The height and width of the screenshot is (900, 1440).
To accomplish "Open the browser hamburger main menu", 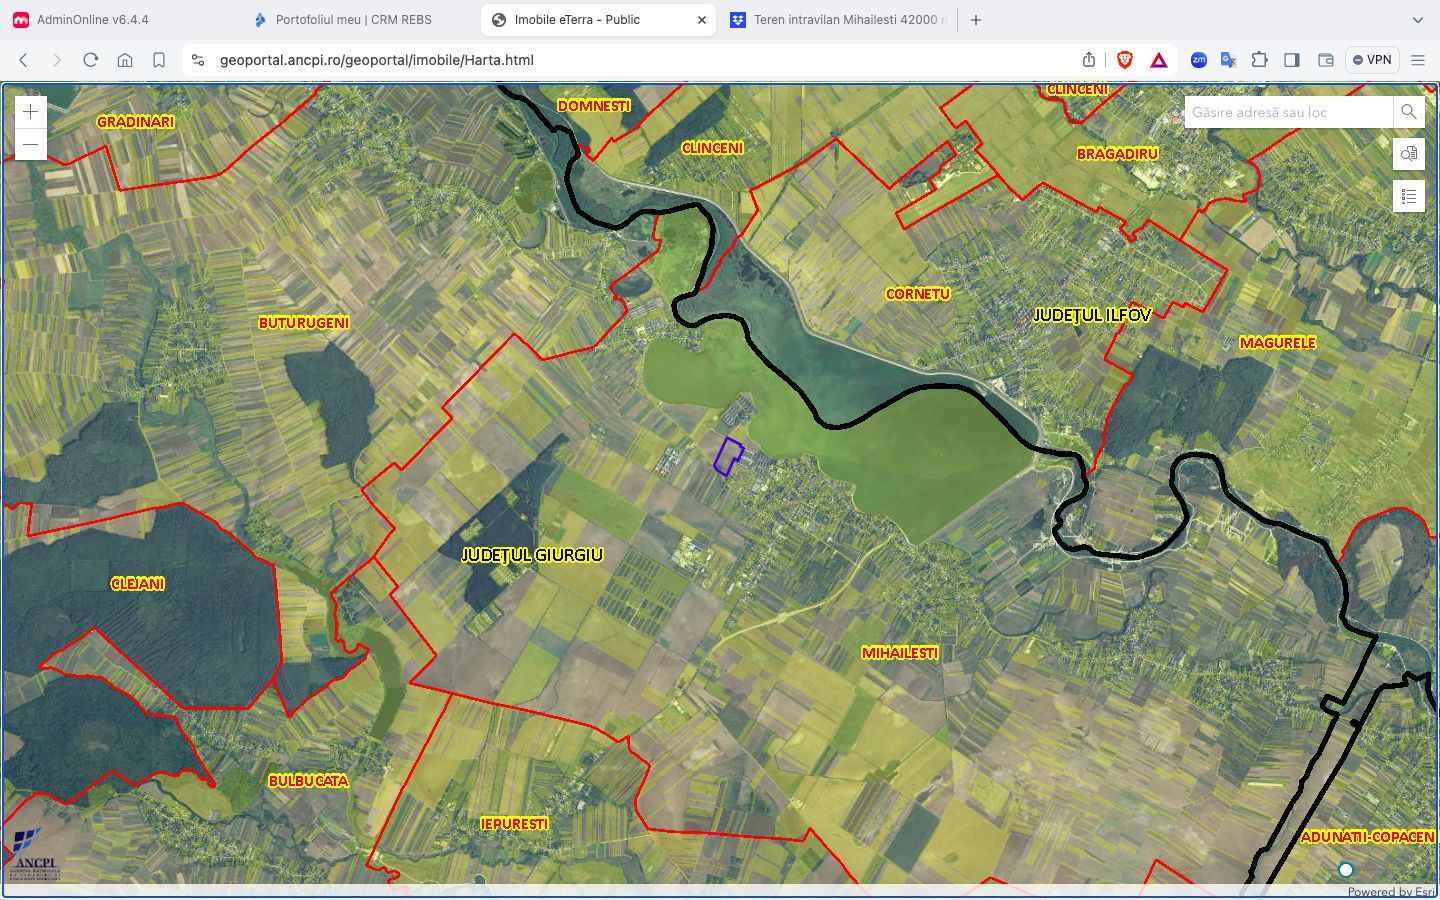I will [1418, 60].
